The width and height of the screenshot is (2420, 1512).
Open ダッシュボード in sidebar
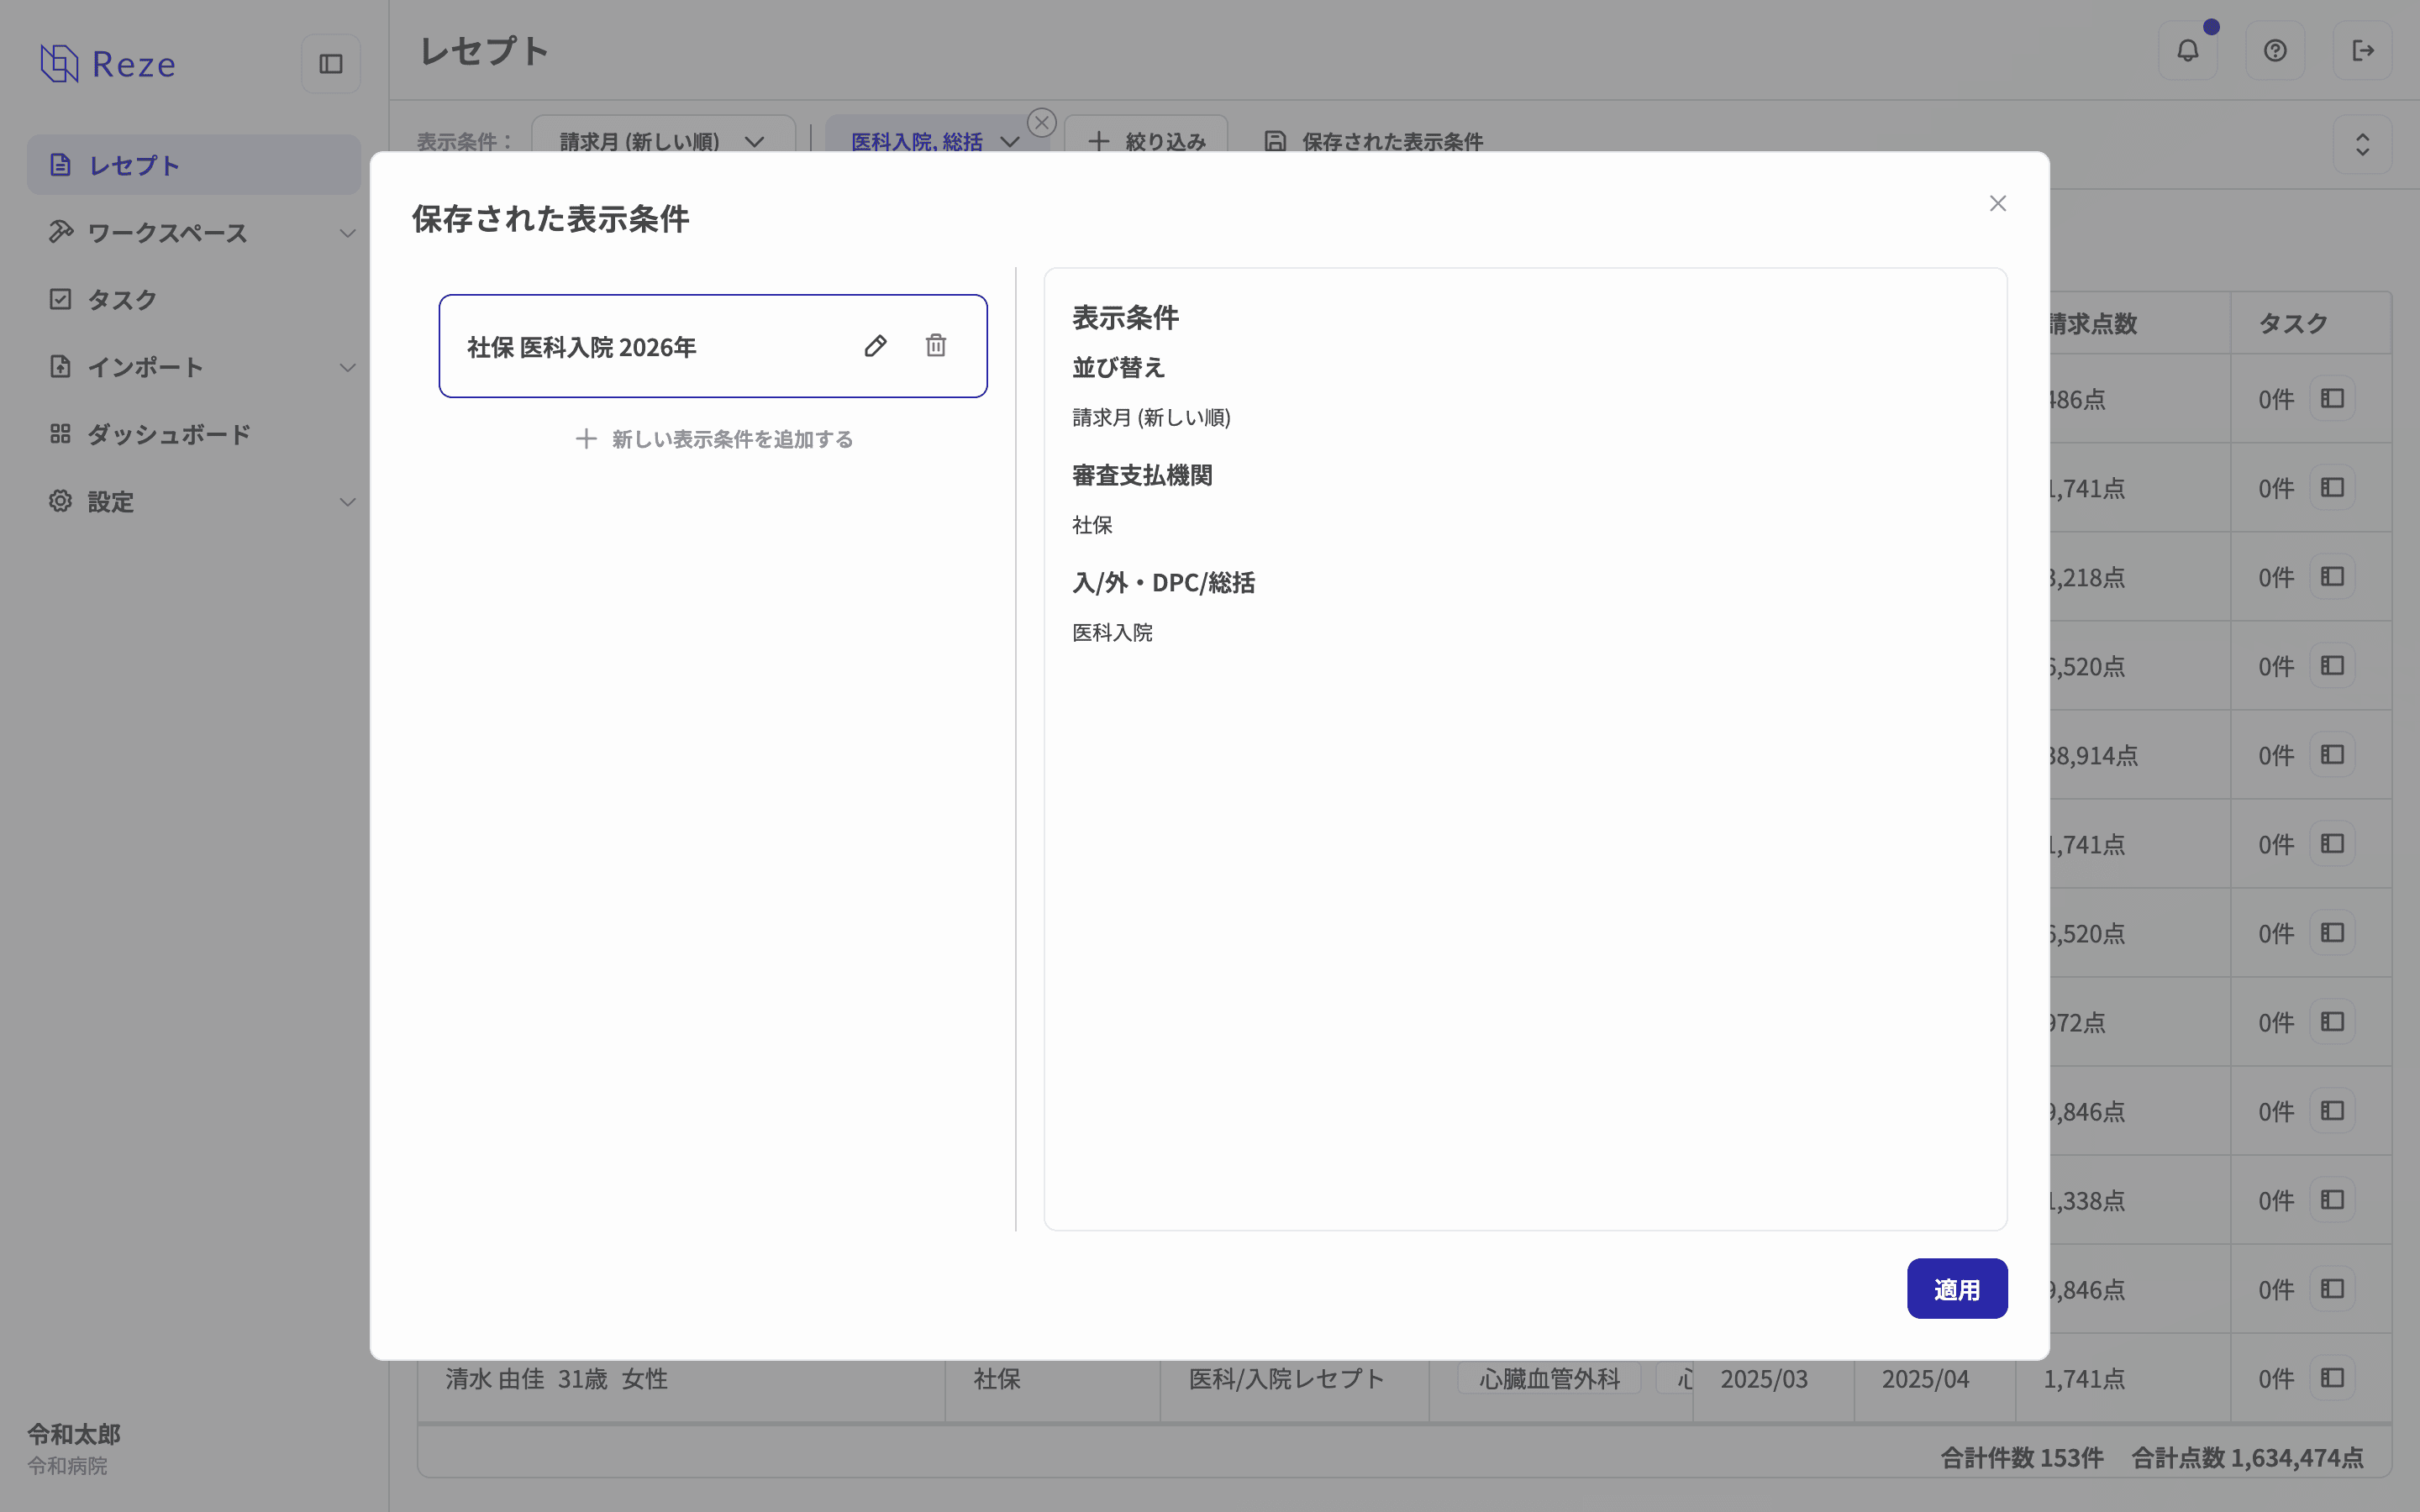pyautogui.click(x=194, y=434)
